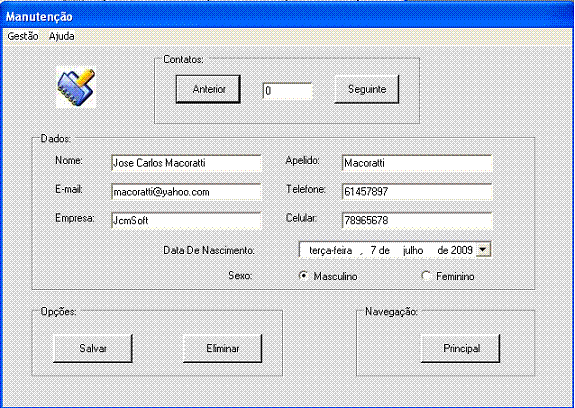Click the maintenance brush icon
Image resolution: width=575 pixels, height=408 pixels.
tap(76, 87)
